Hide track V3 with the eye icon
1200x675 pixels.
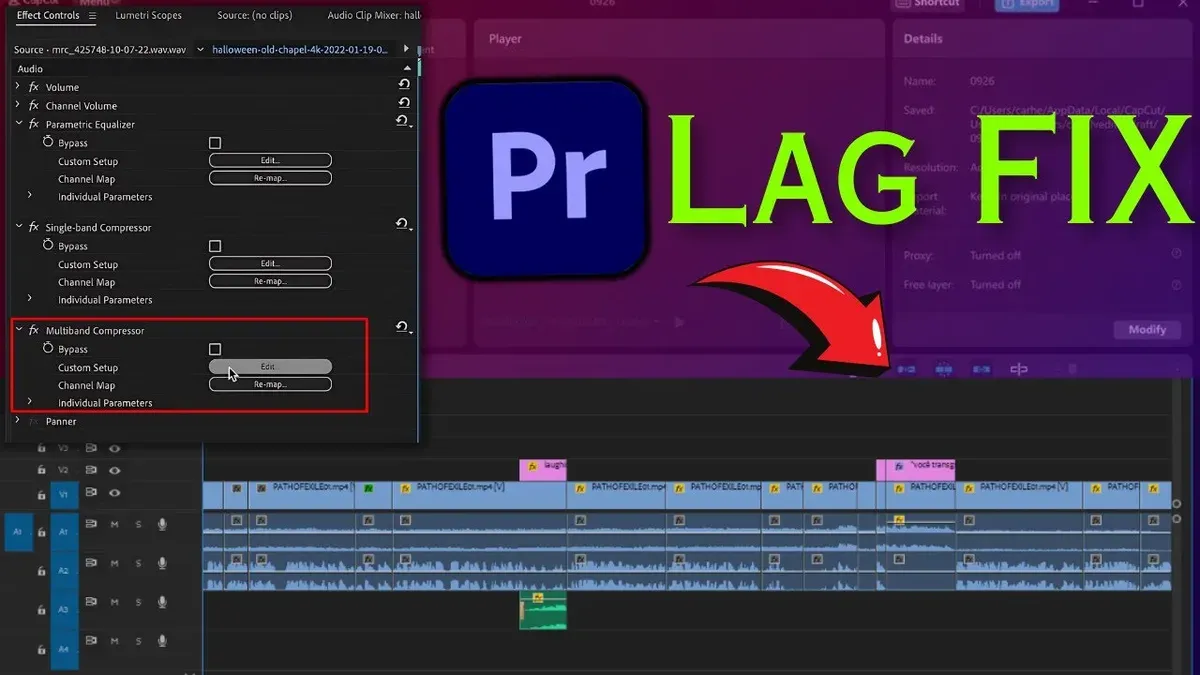[115, 449]
